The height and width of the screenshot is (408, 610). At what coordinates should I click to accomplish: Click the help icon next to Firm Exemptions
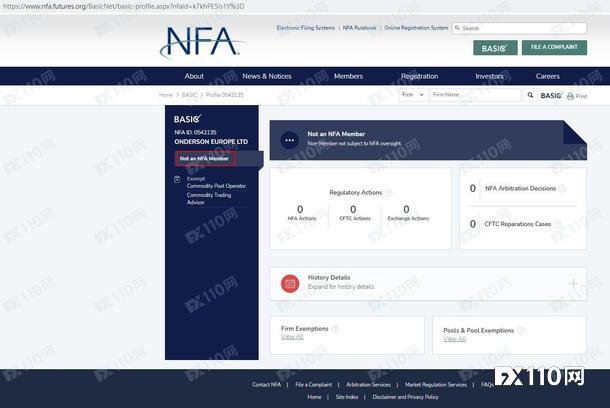click(x=336, y=329)
